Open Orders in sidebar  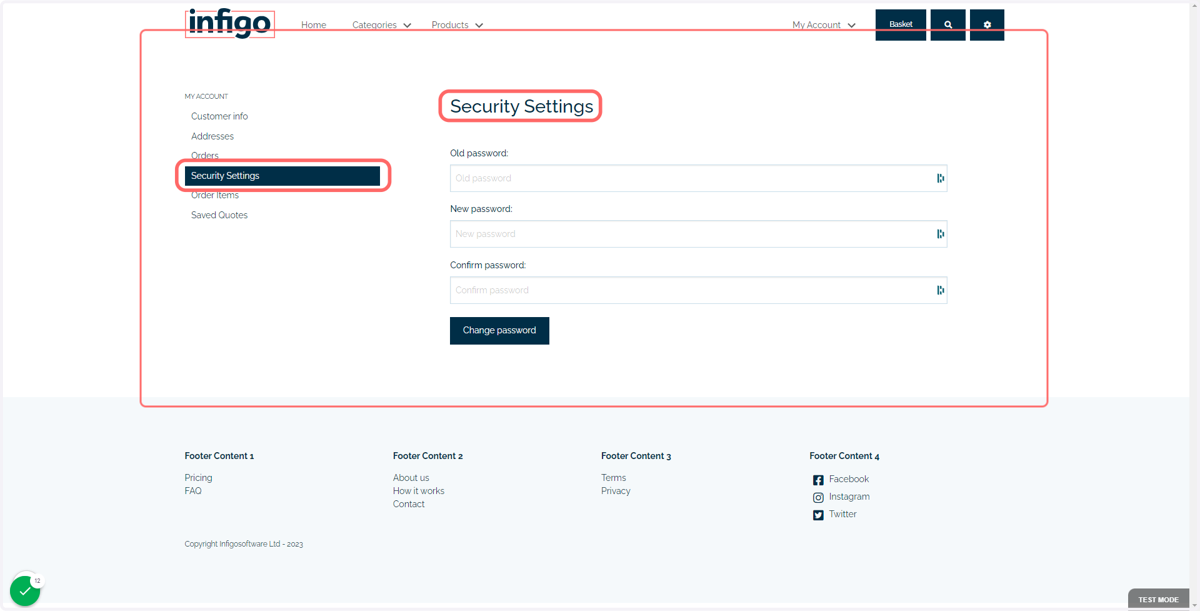tap(204, 156)
